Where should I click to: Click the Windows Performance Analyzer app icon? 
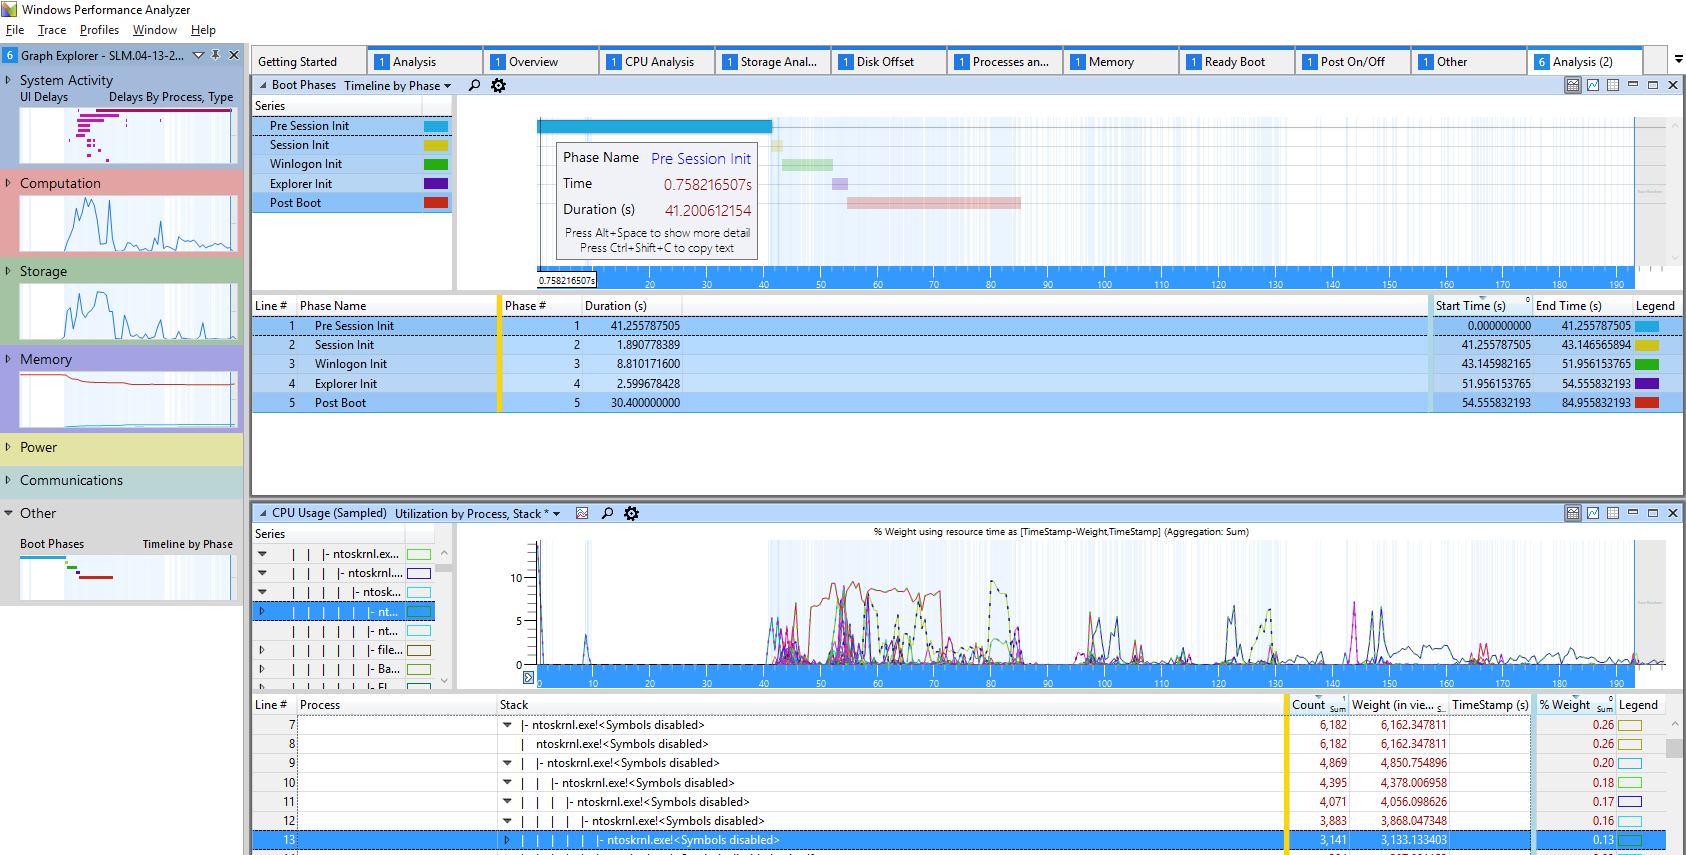click(9, 9)
